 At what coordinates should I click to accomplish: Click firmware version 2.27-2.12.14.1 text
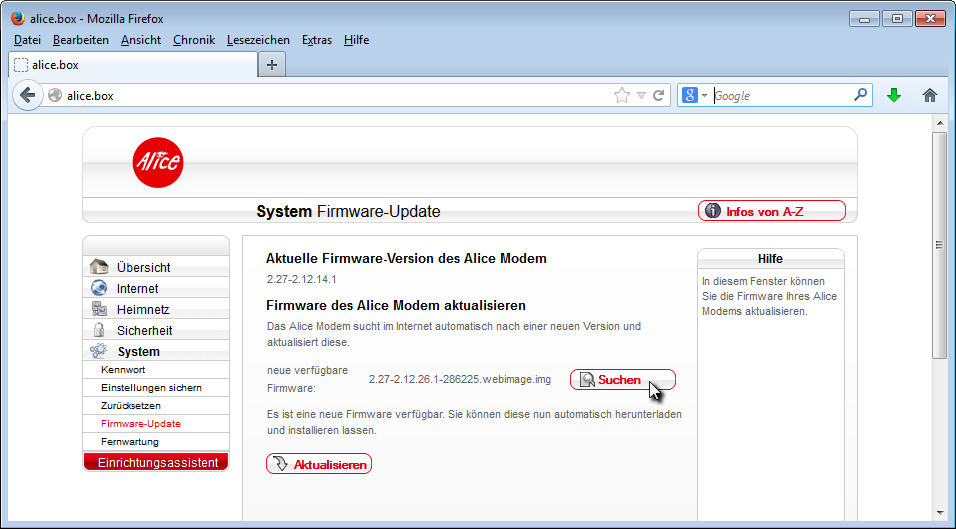tap(301, 279)
